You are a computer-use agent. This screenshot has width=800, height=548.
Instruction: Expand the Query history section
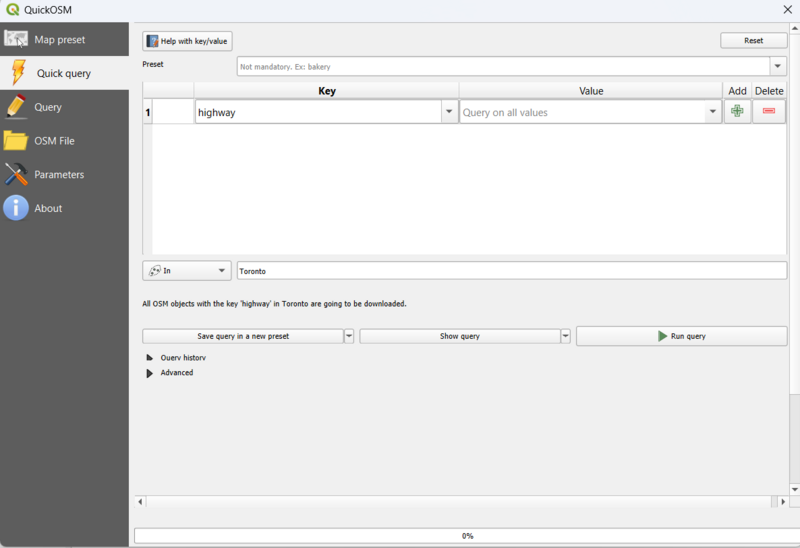tap(150, 357)
